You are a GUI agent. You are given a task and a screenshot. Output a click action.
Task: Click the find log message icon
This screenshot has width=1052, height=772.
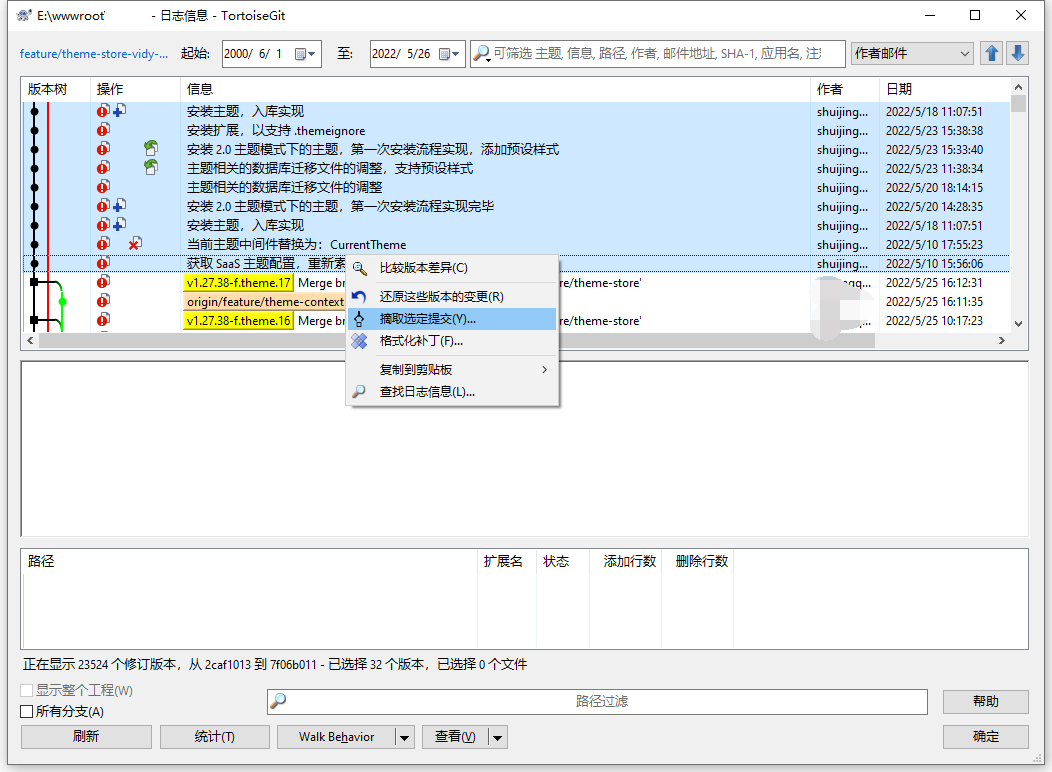point(359,392)
